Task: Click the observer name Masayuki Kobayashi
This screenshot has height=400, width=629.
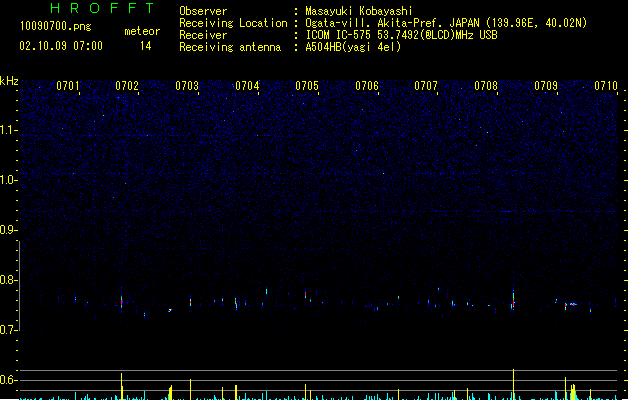Action: tap(359, 11)
